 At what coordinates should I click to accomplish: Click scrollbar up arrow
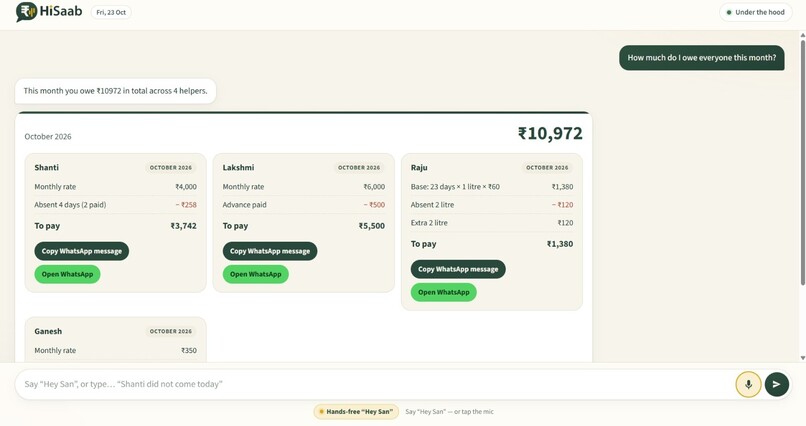point(802,35)
